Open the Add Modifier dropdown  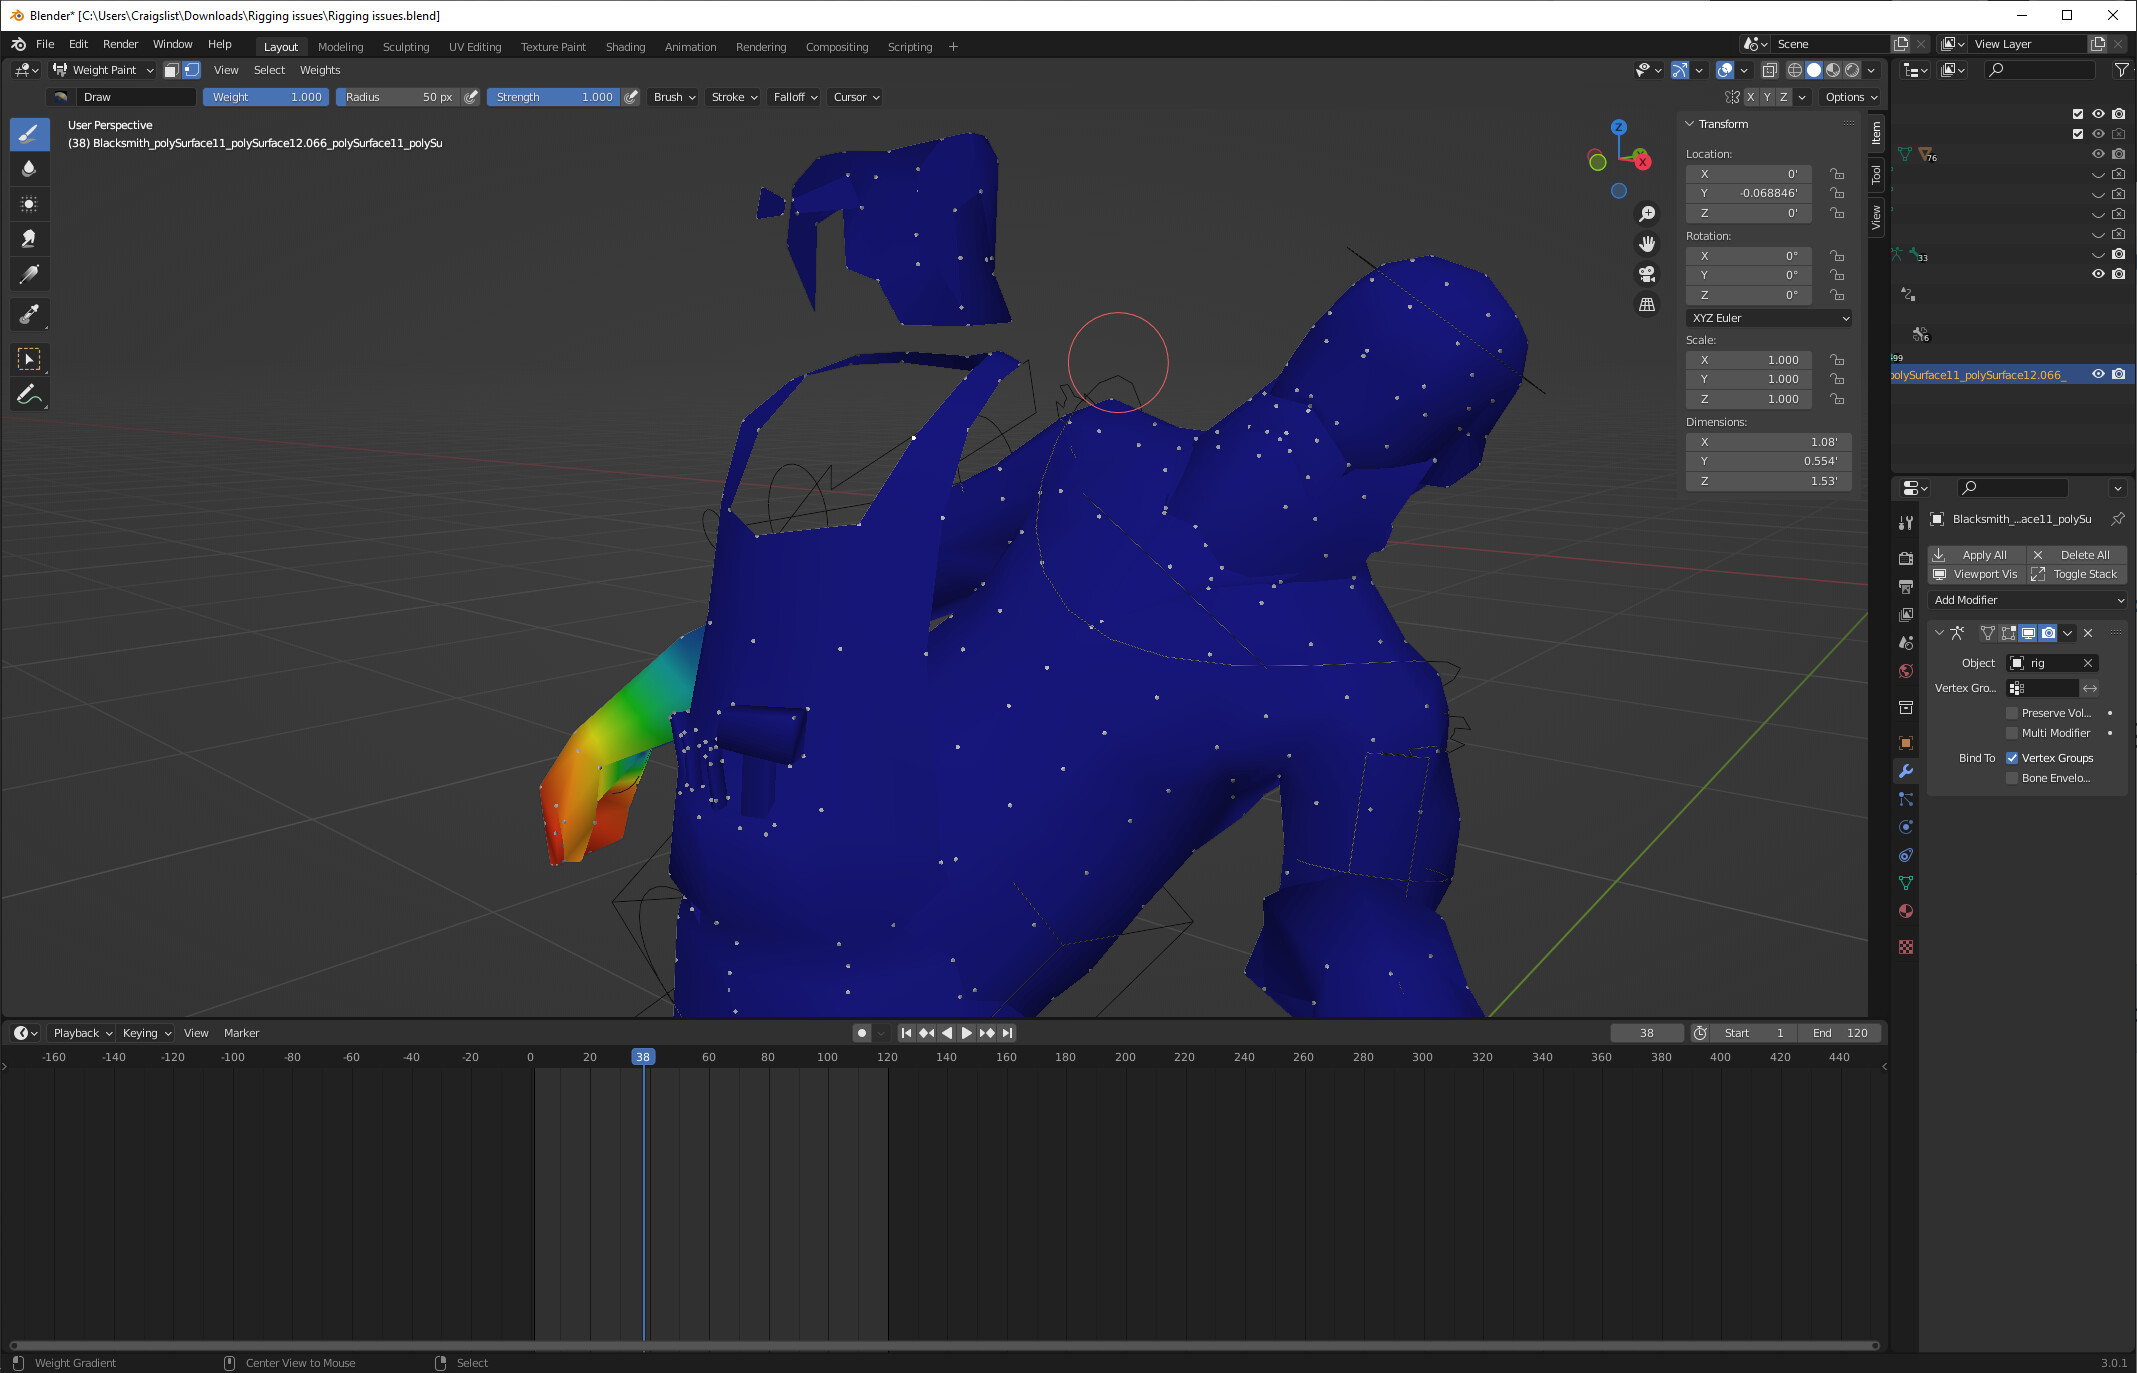point(2027,600)
